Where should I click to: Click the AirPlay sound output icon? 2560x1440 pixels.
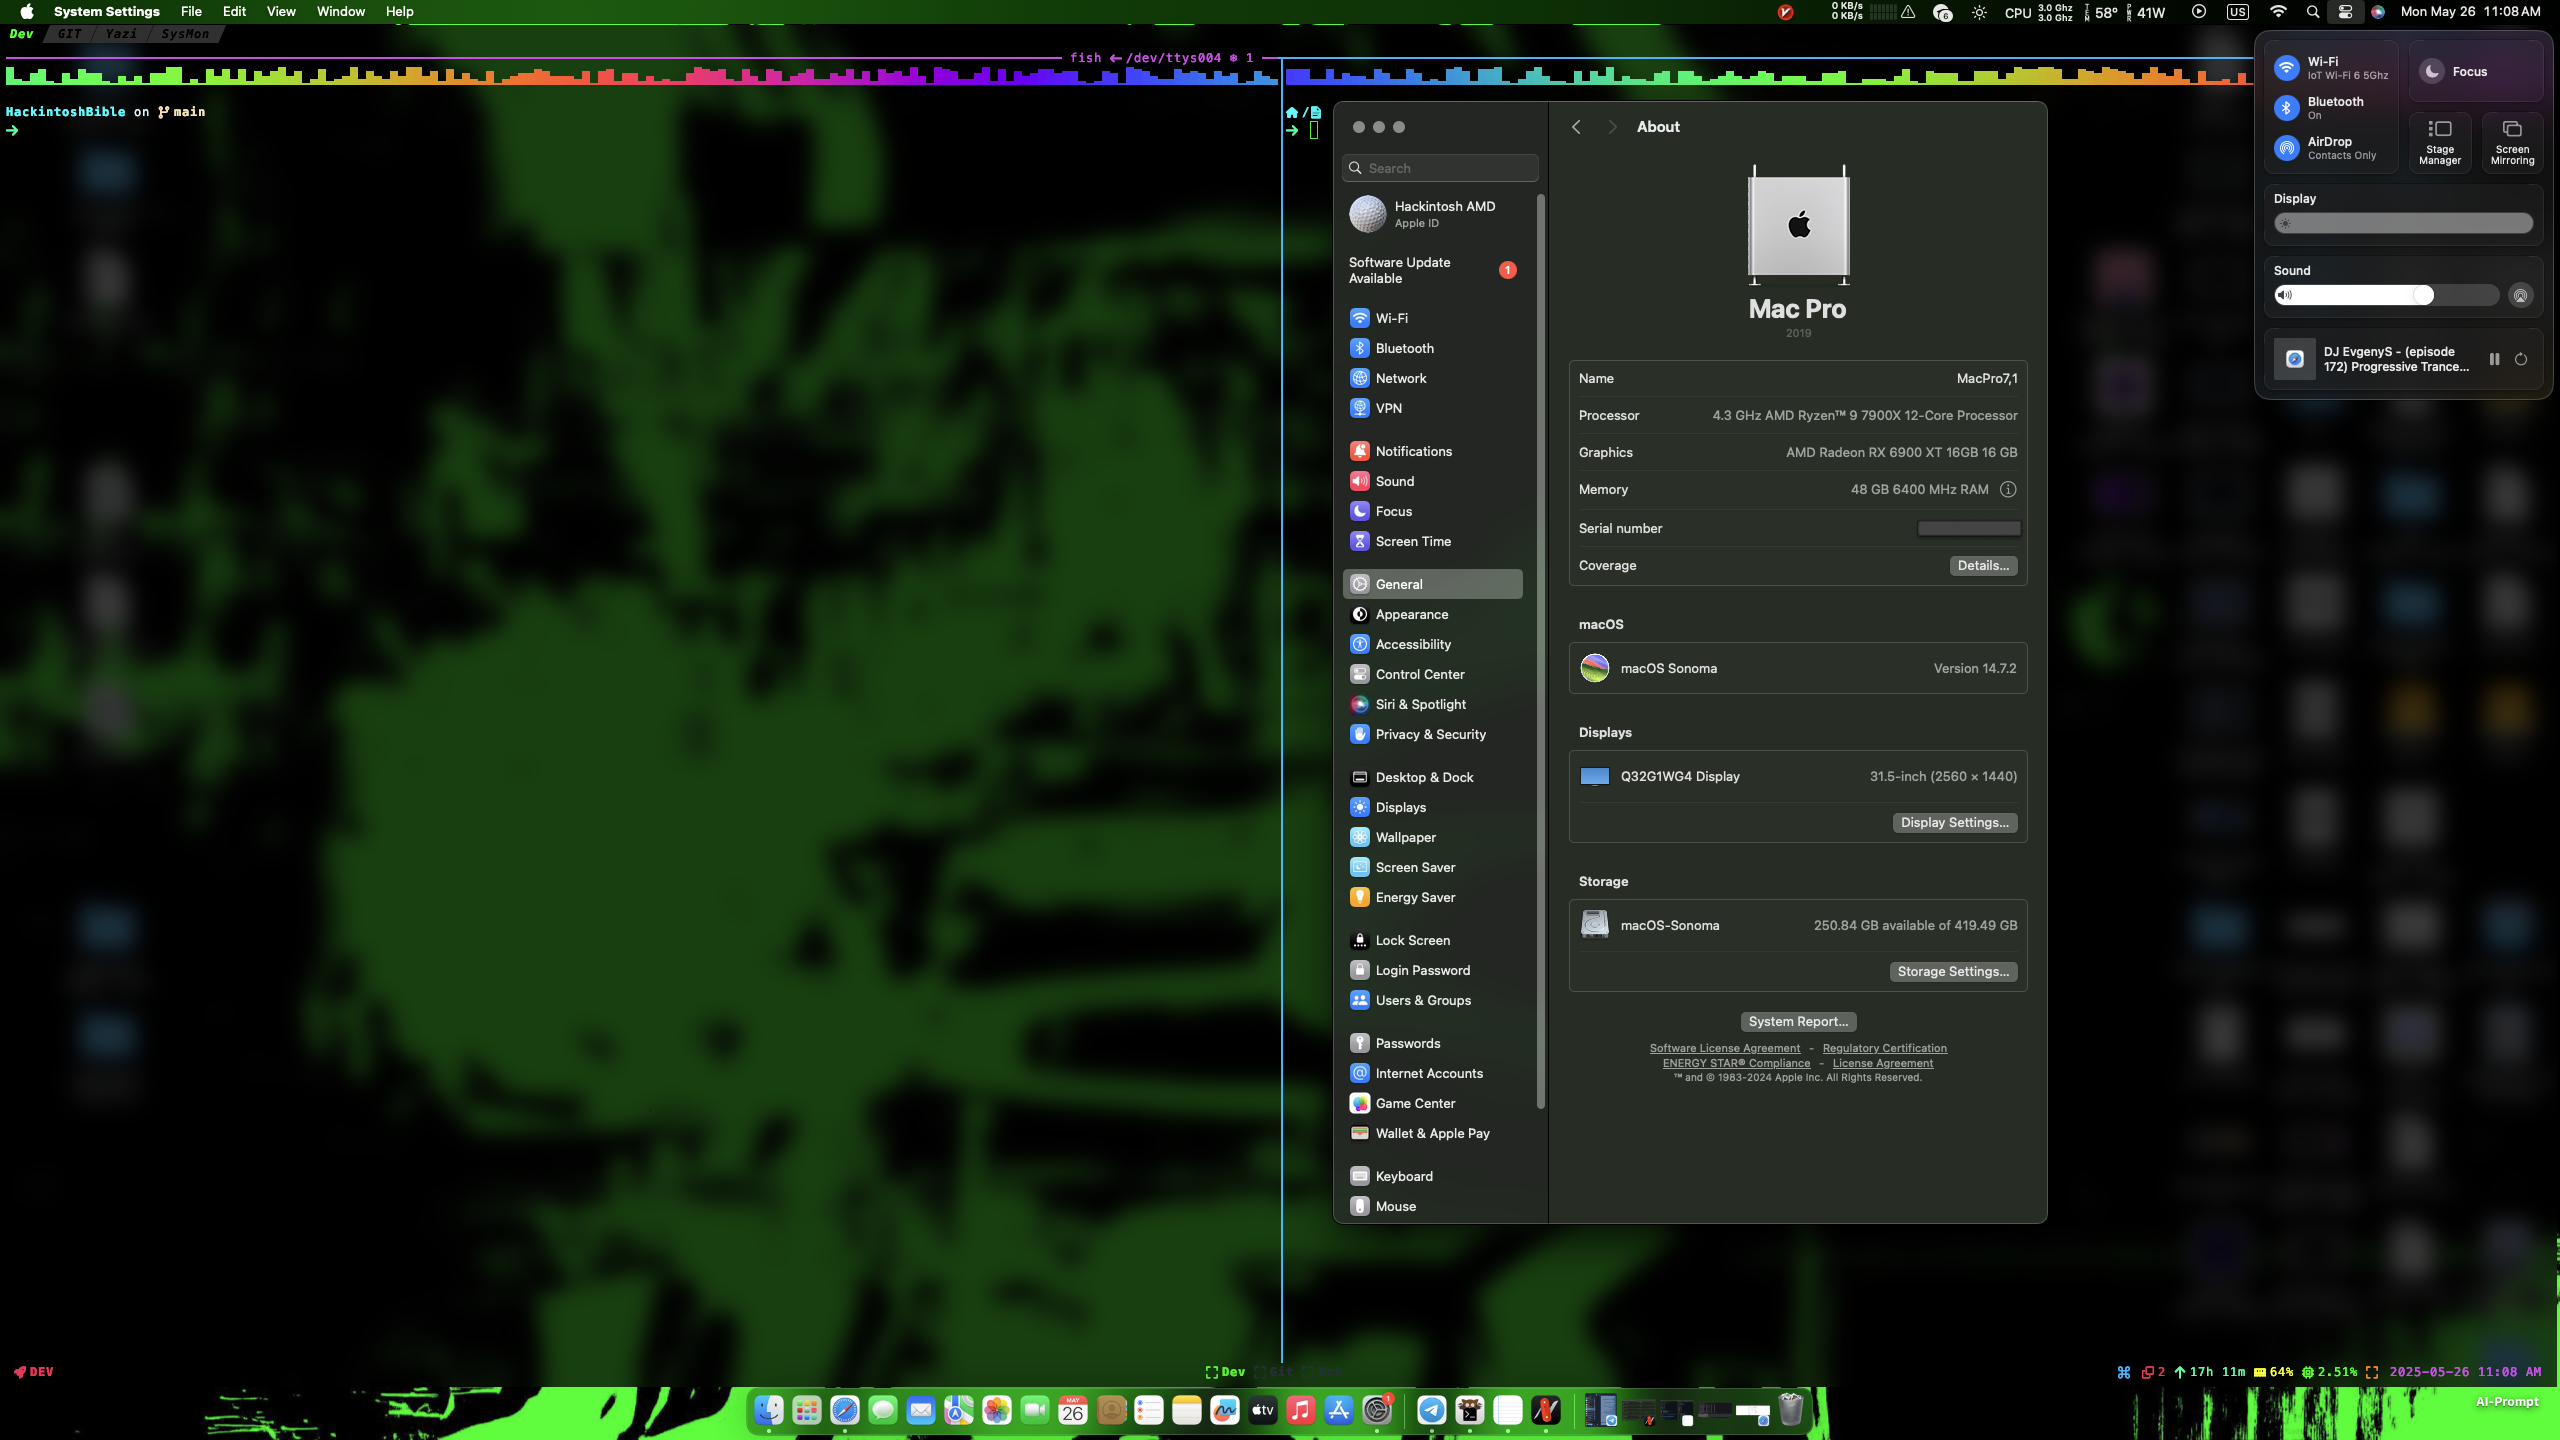coord(2520,295)
